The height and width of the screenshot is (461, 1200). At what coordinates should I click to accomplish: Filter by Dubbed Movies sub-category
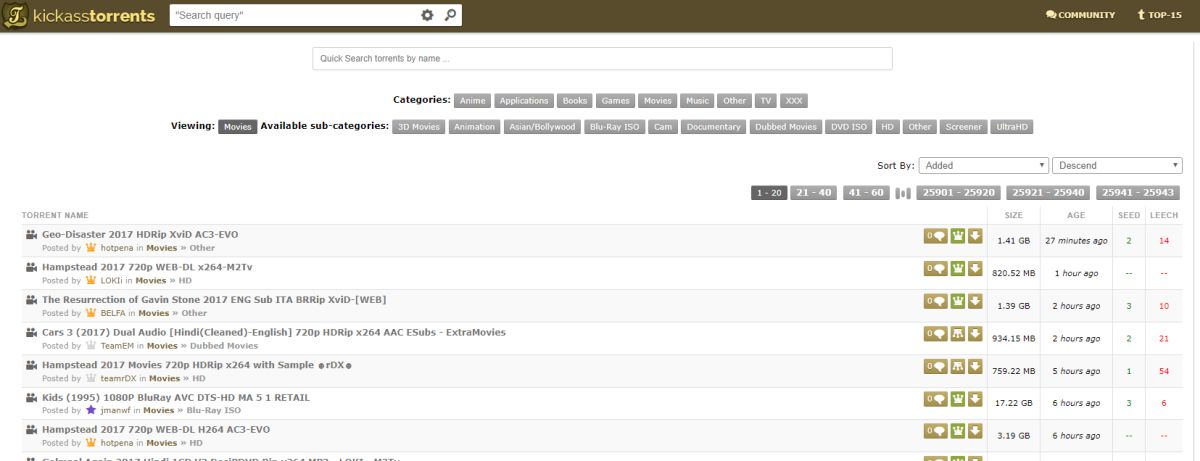click(x=786, y=127)
